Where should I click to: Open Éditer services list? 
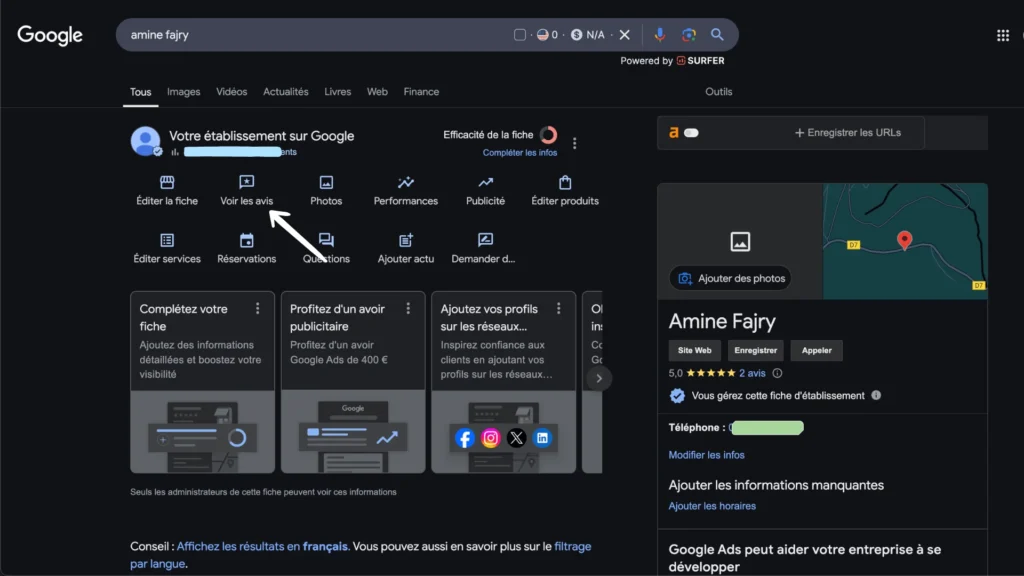pos(167,248)
